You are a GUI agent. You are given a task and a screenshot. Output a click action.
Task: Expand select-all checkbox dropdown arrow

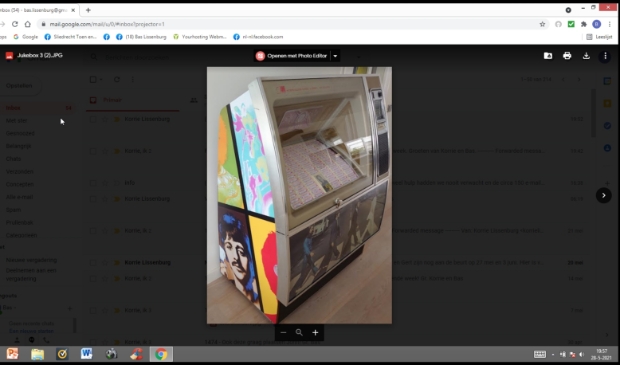tap(101, 79)
